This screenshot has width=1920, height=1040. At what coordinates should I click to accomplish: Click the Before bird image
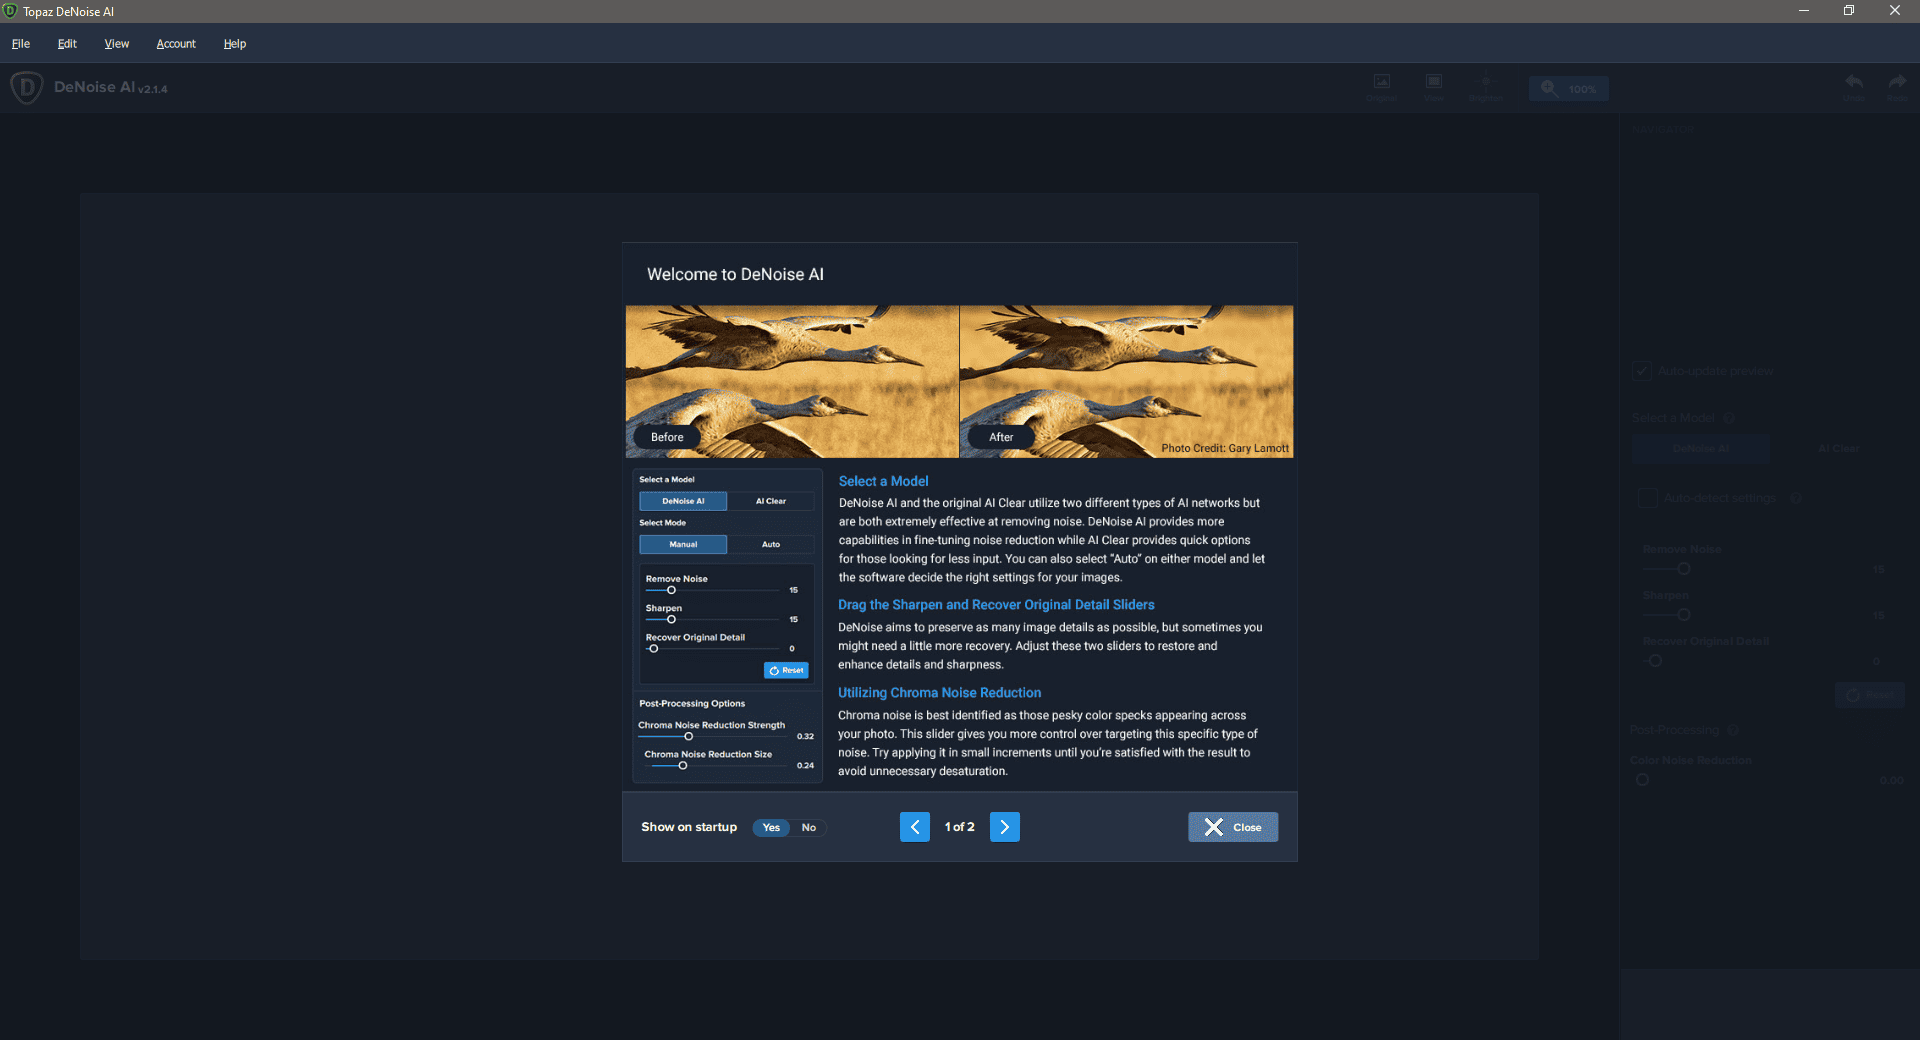point(792,381)
